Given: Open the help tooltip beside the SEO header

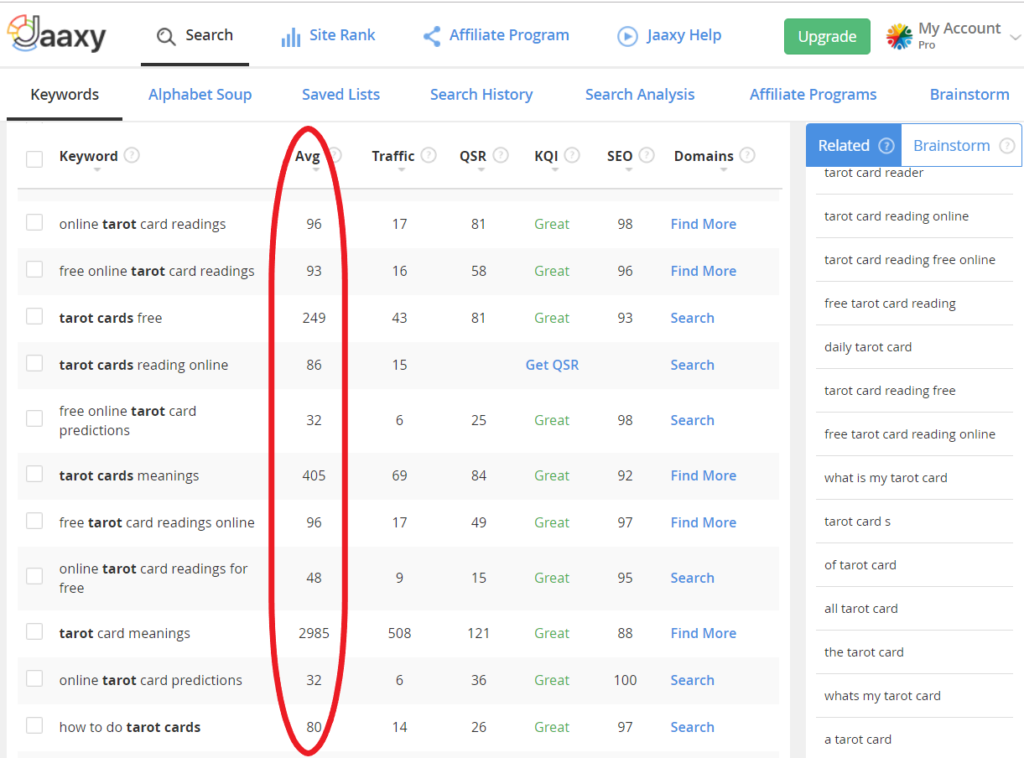Looking at the screenshot, I should click(x=647, y=155).
